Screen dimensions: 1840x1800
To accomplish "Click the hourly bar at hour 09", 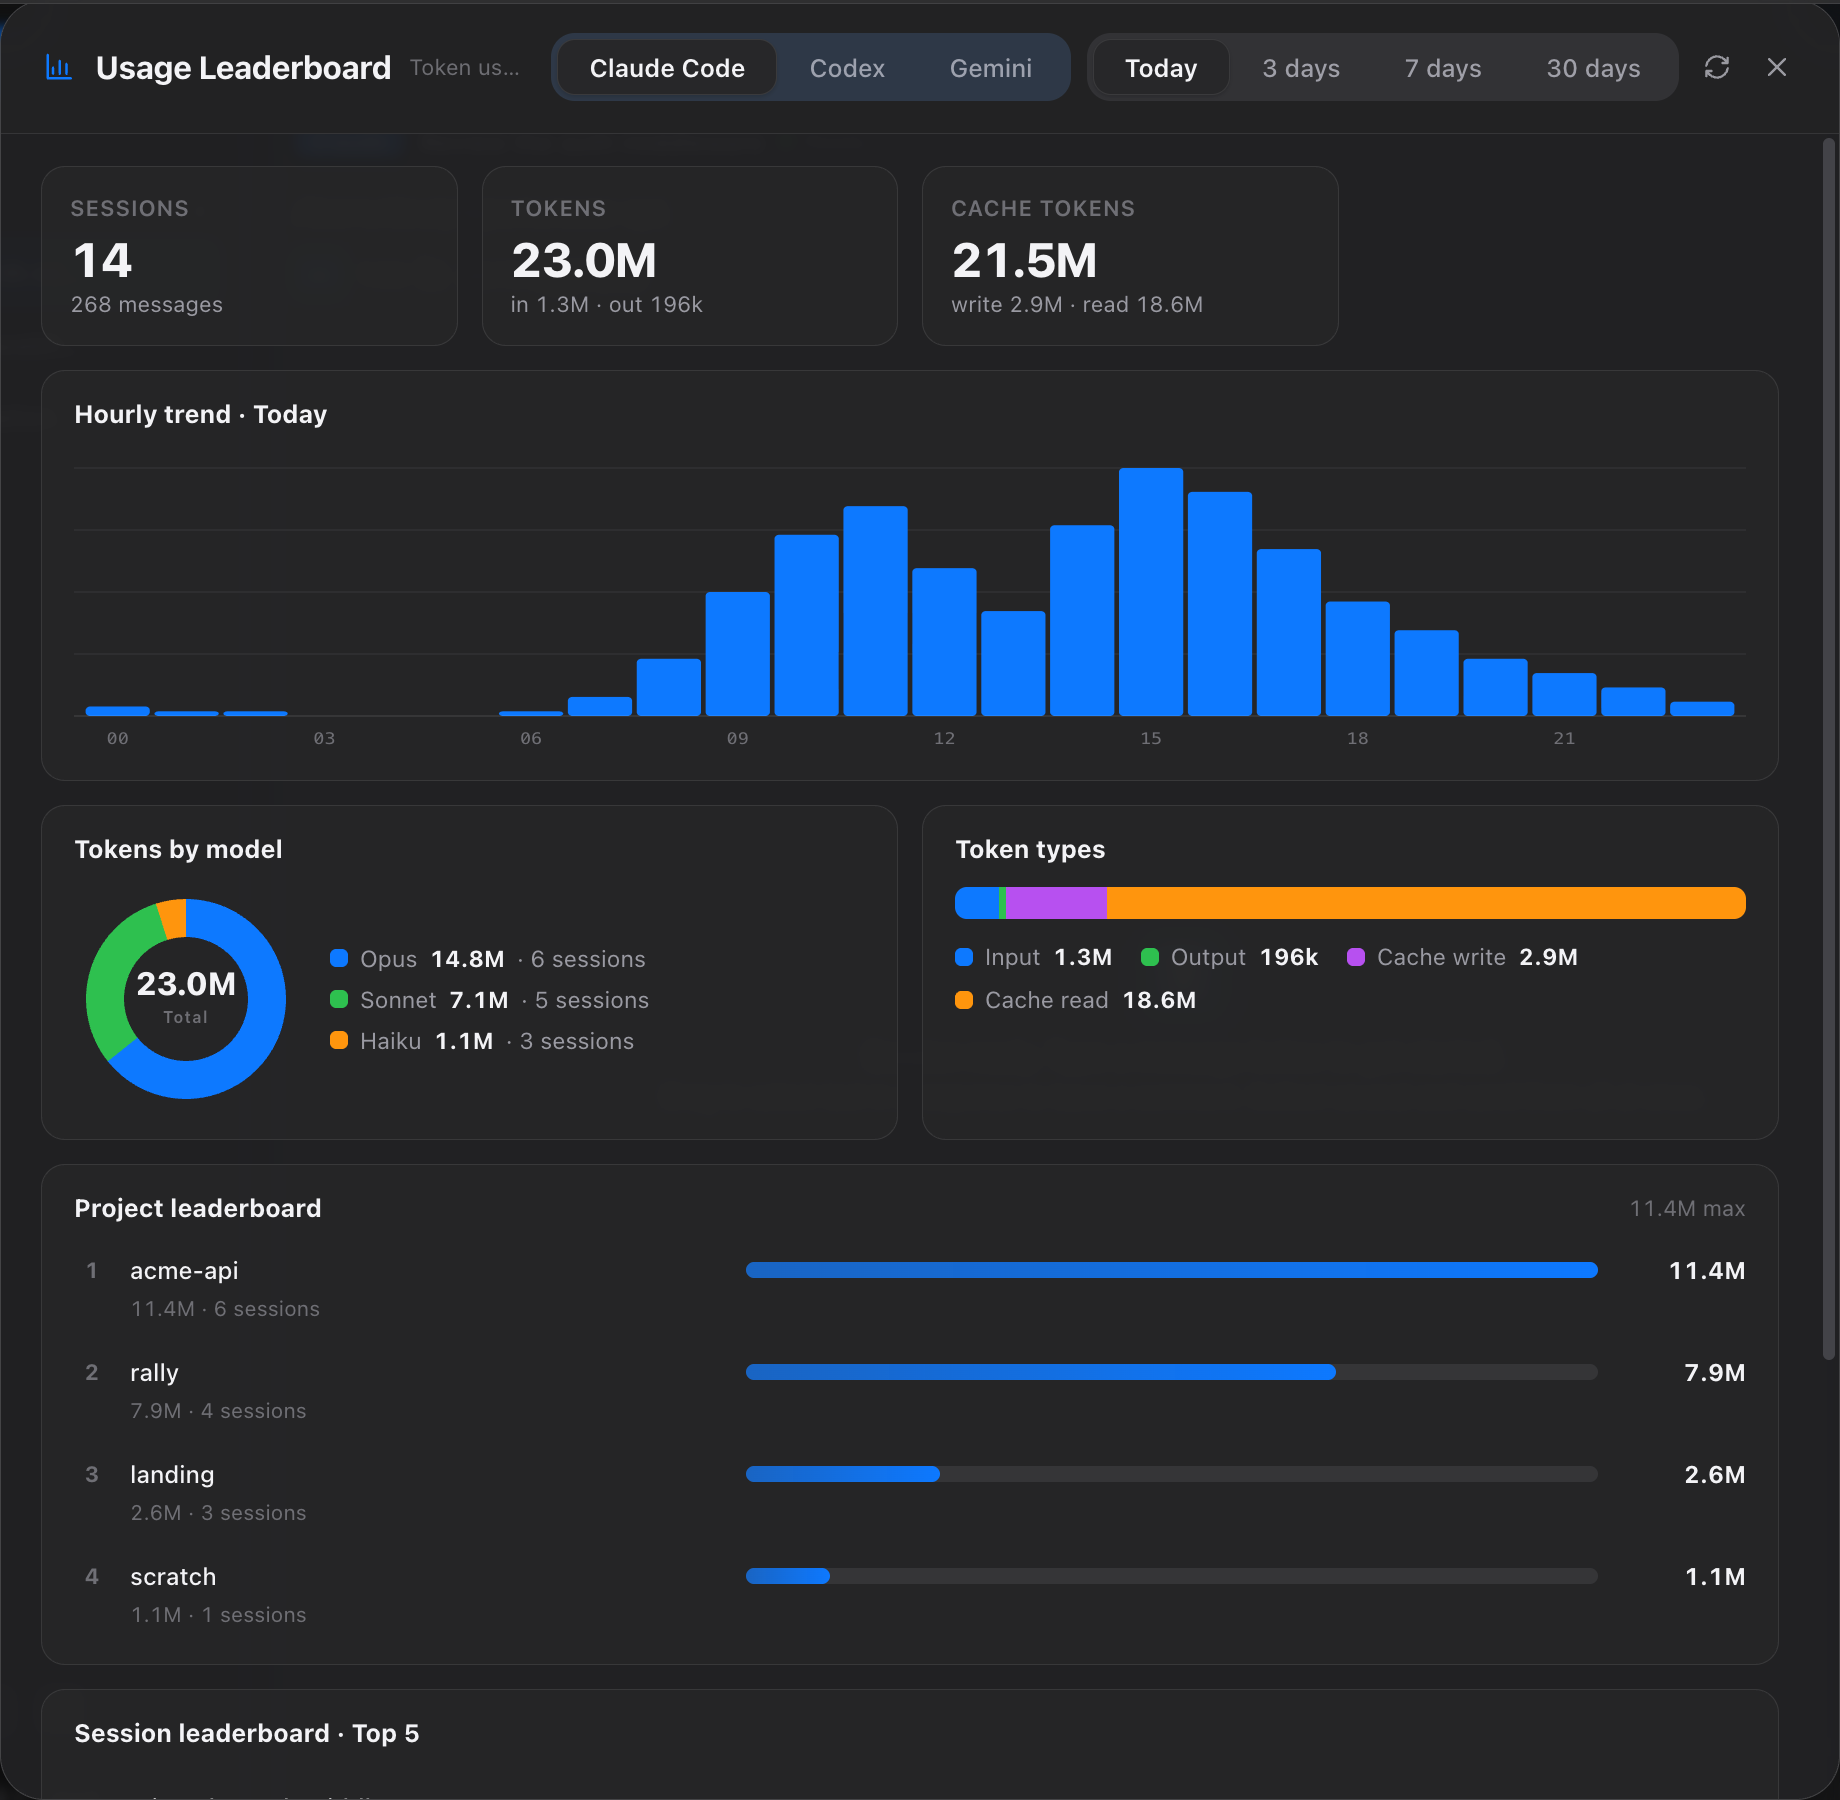I will point(738,654).
